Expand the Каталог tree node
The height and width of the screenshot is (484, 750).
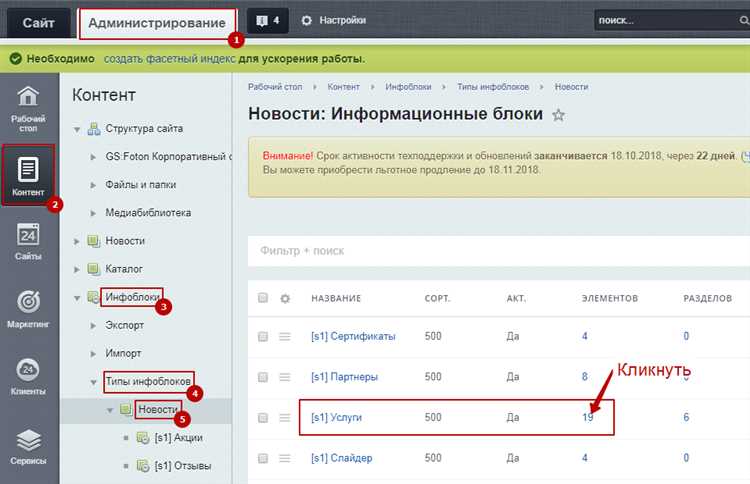coord(77,270)
